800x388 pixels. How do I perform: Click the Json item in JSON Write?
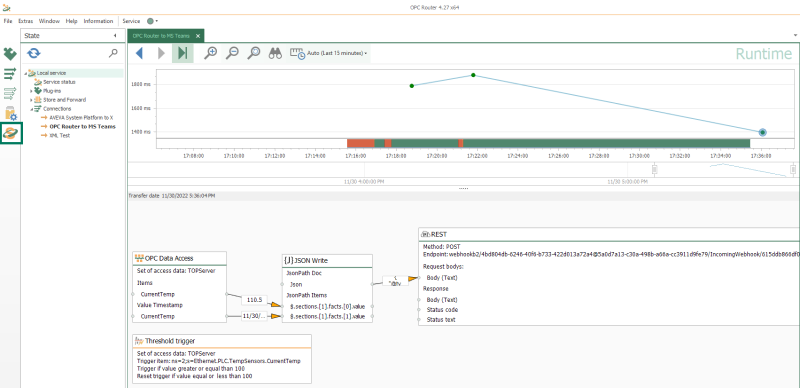coord(296,284)
